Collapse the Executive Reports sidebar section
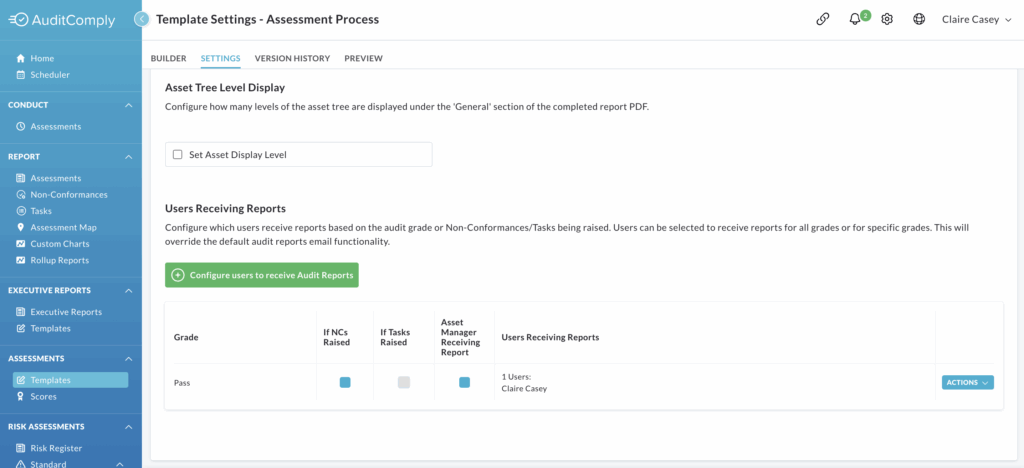The image size is (1024, 468). click(129, 290)
